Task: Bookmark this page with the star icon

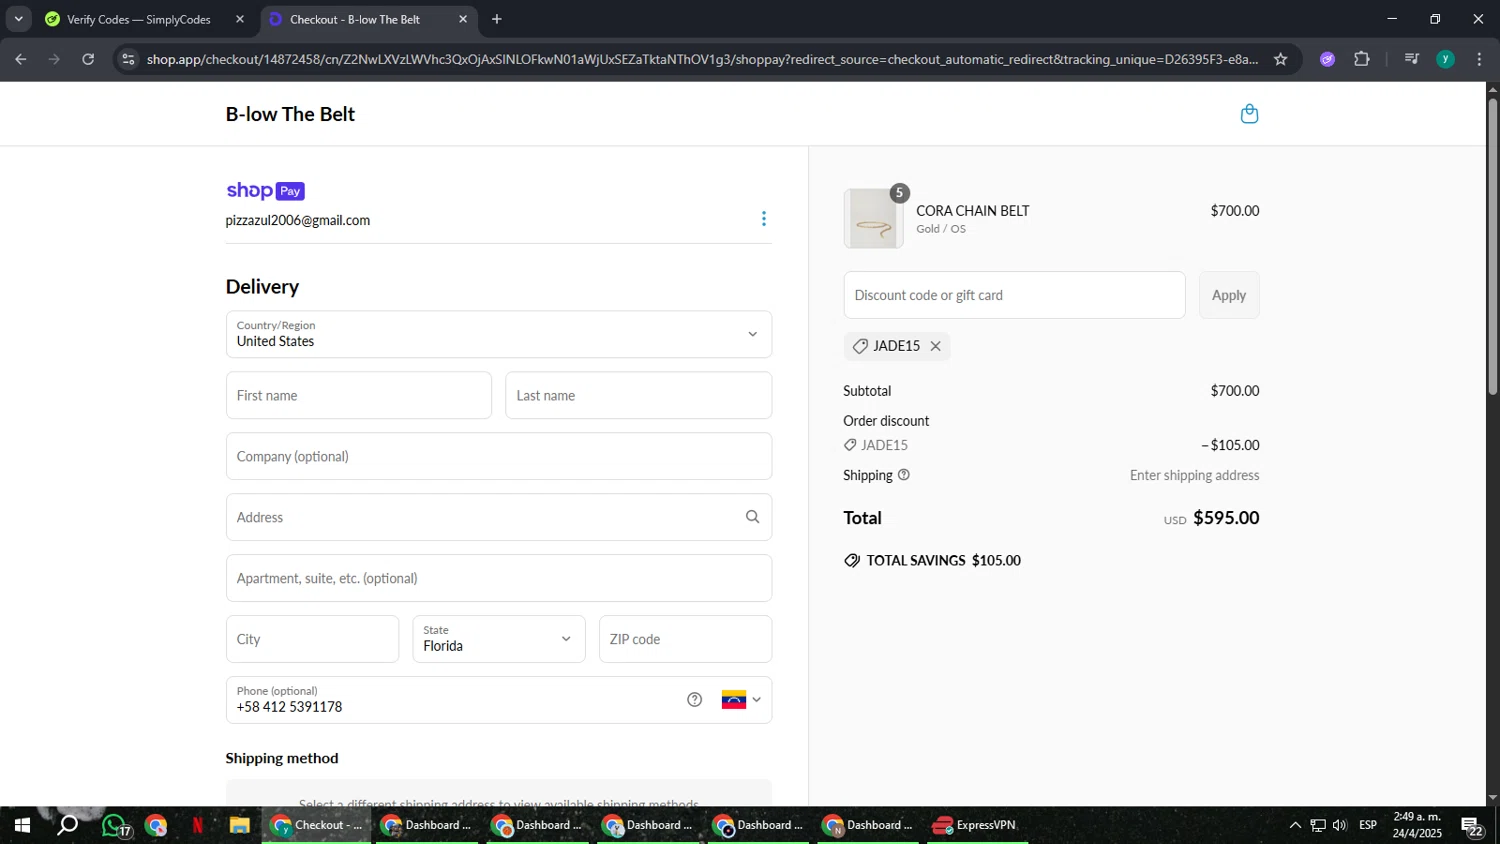Action: [x=1280, y=59]
